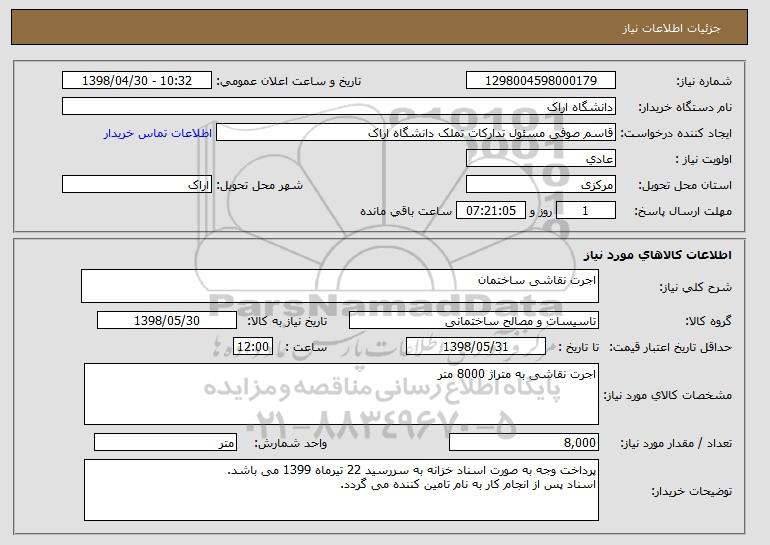Viewport: 770px width, 545px height.
Task: Click the label اولویت نیاز
Action: coord(704,160)
